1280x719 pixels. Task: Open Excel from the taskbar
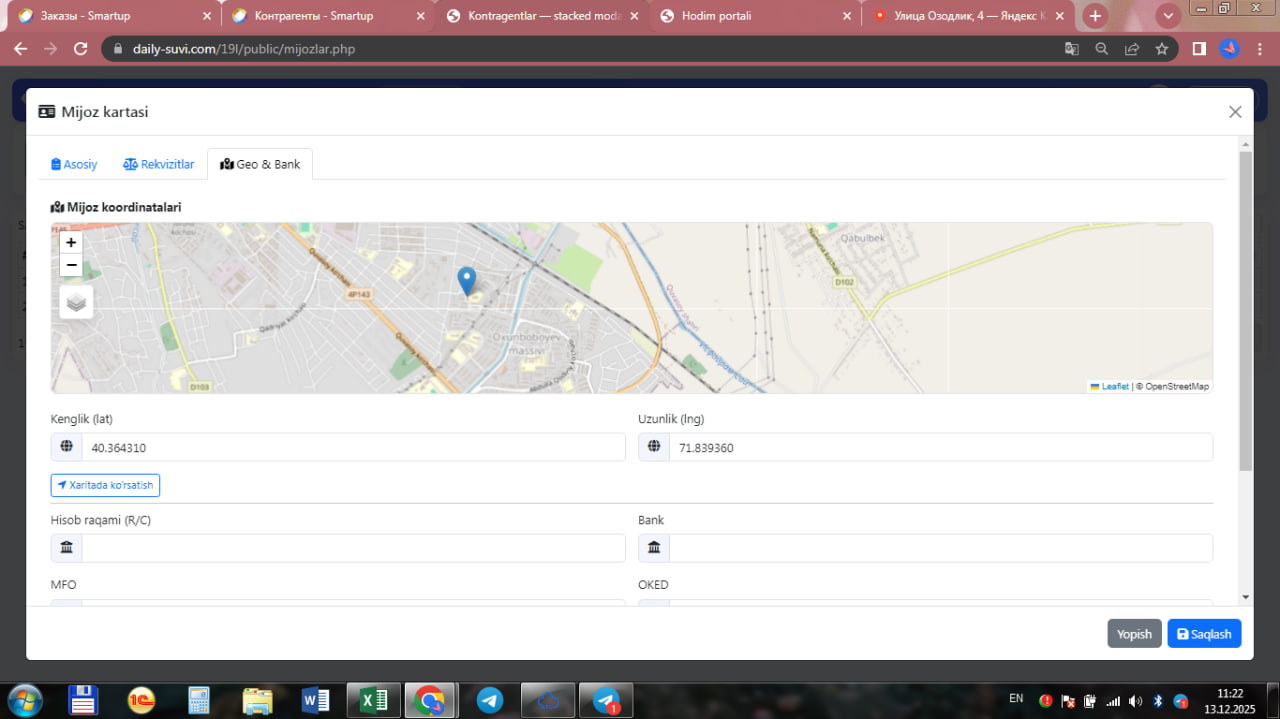(374, 700)
